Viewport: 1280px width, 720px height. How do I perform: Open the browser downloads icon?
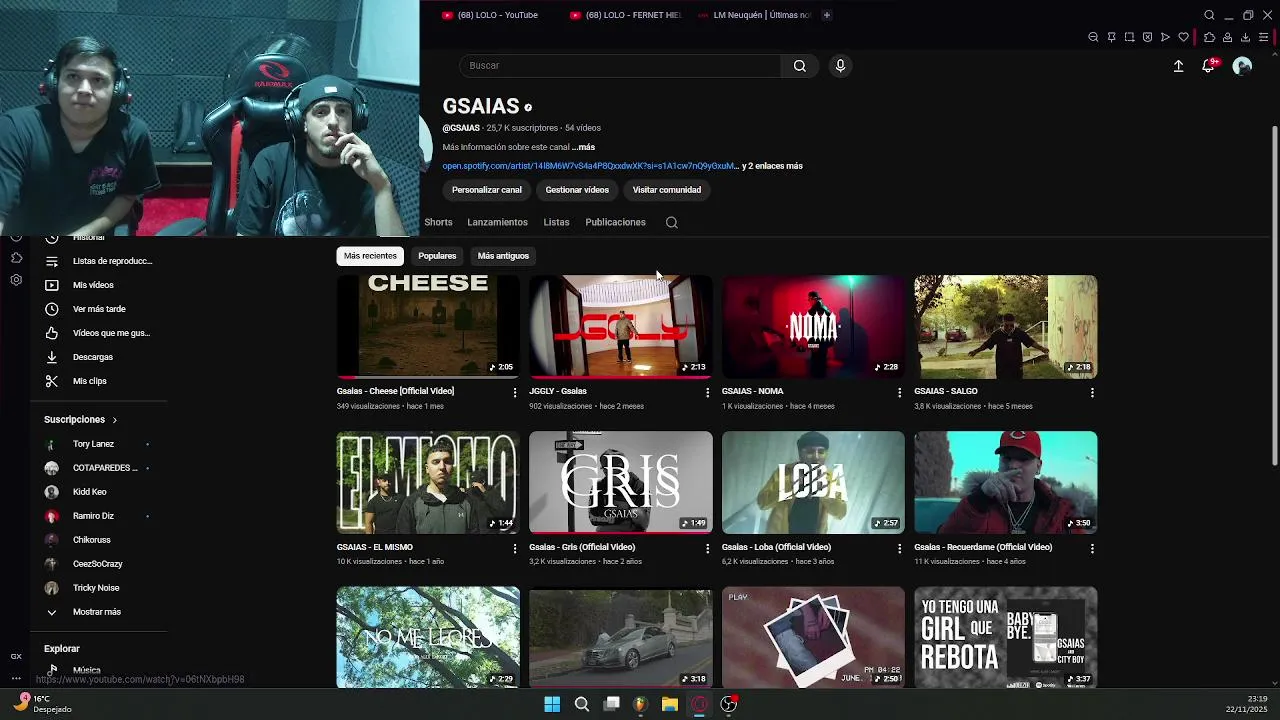(1245, 37)
